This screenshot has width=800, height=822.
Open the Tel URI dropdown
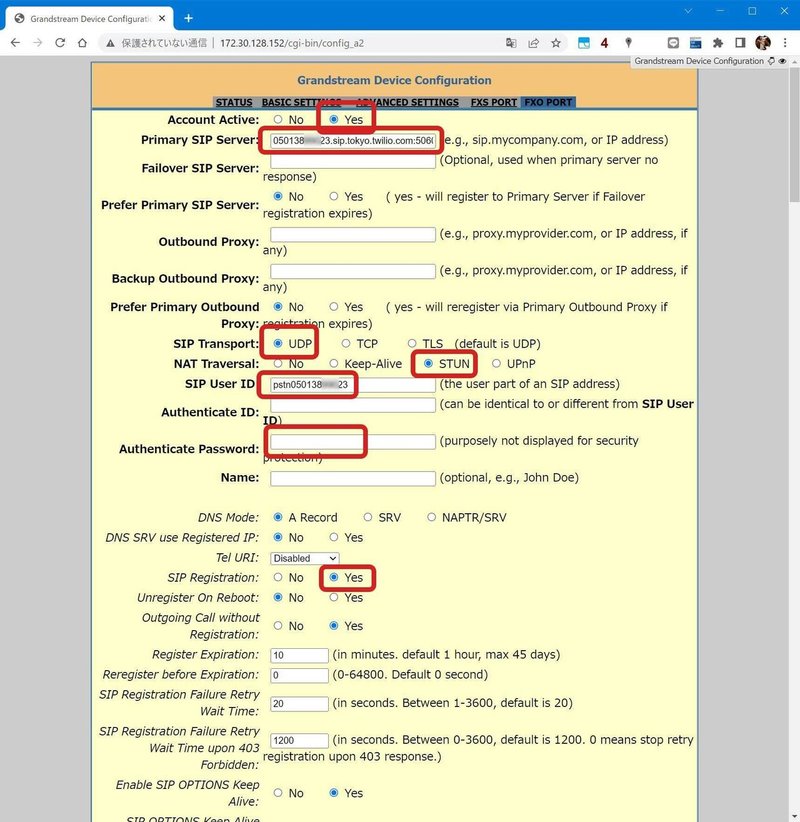tap(305, 558)
